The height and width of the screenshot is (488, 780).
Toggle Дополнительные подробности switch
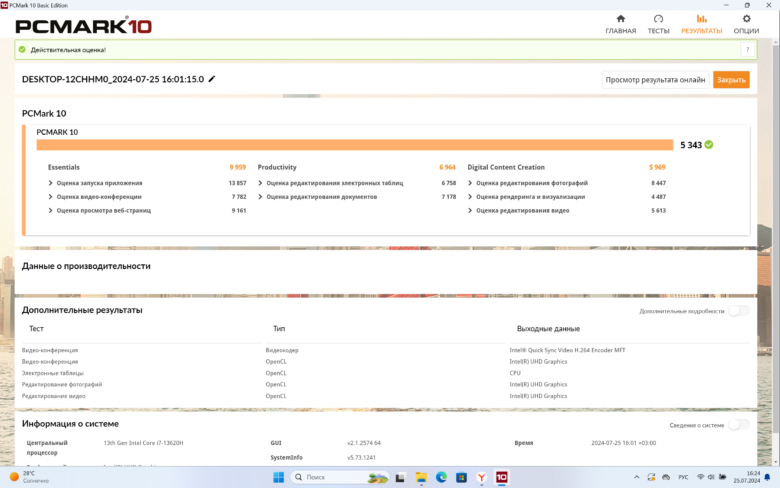pos(739,311)
